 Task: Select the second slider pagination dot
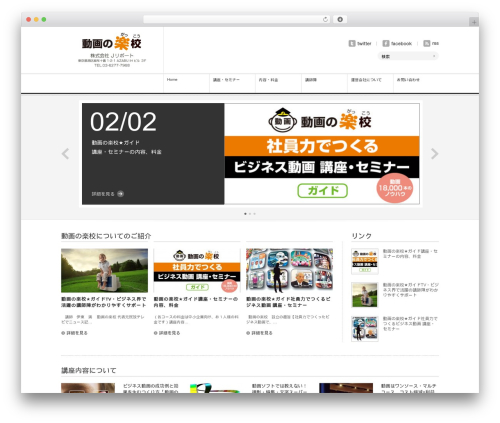click(x=250, y=214)
